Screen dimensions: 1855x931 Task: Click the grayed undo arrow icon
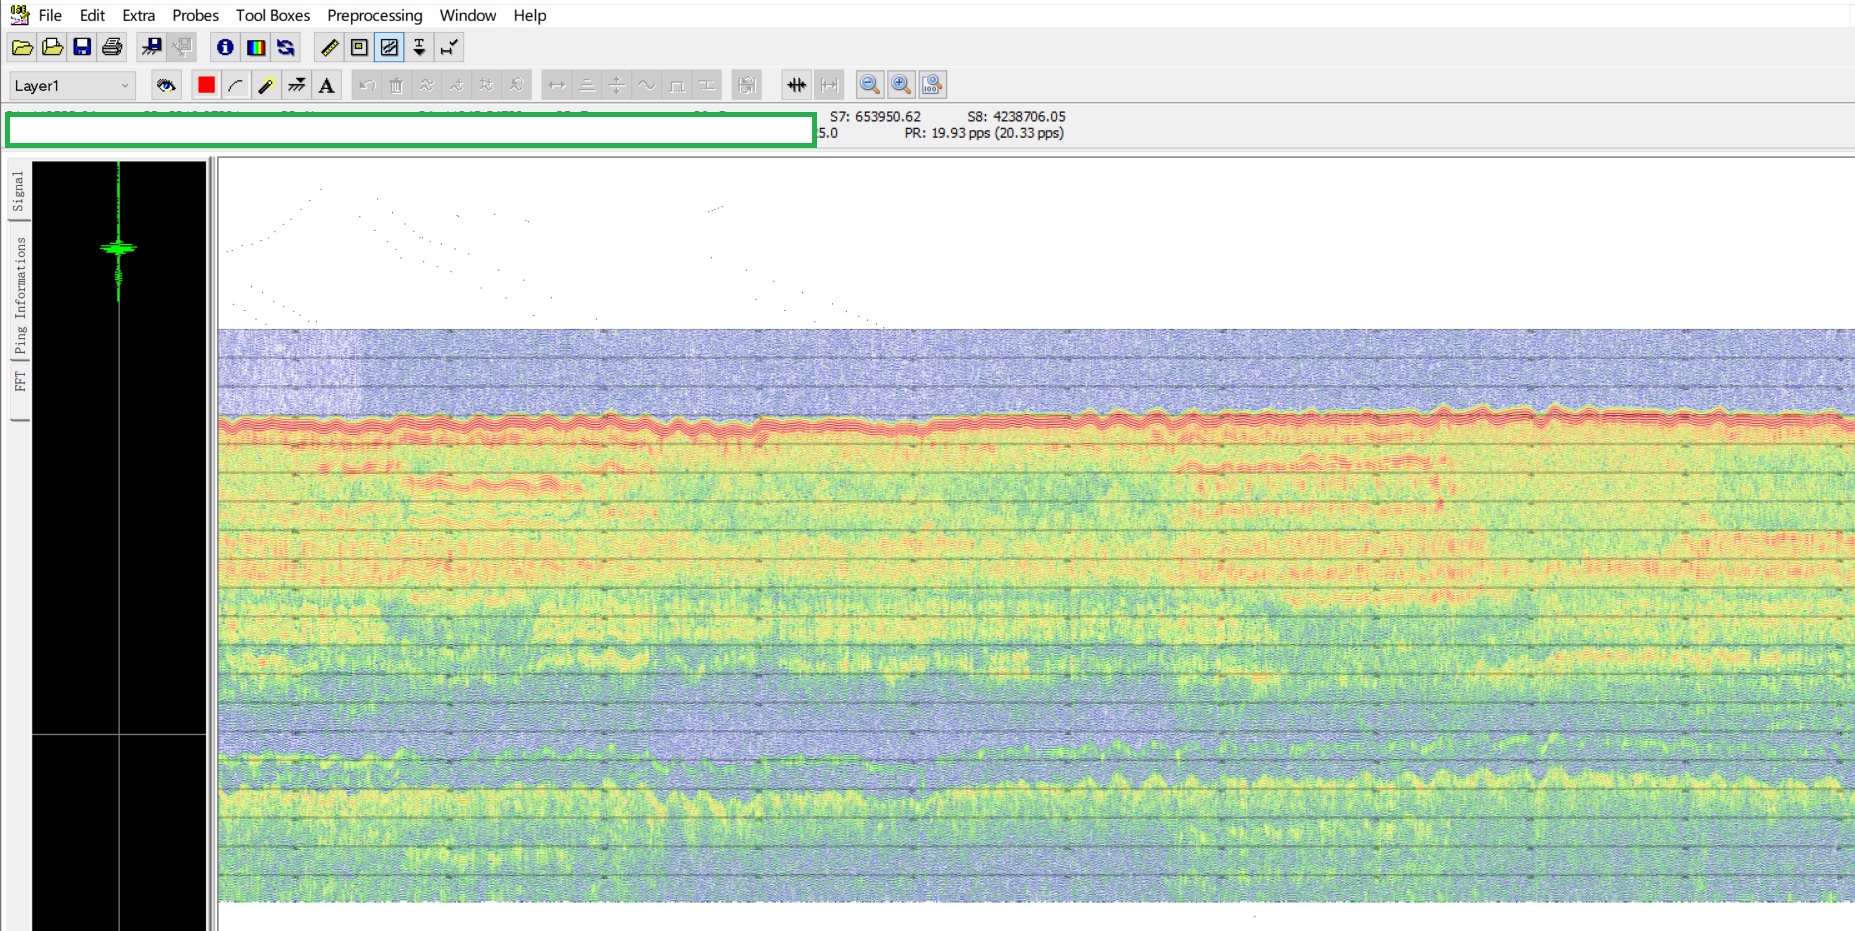tap(367, 85)
